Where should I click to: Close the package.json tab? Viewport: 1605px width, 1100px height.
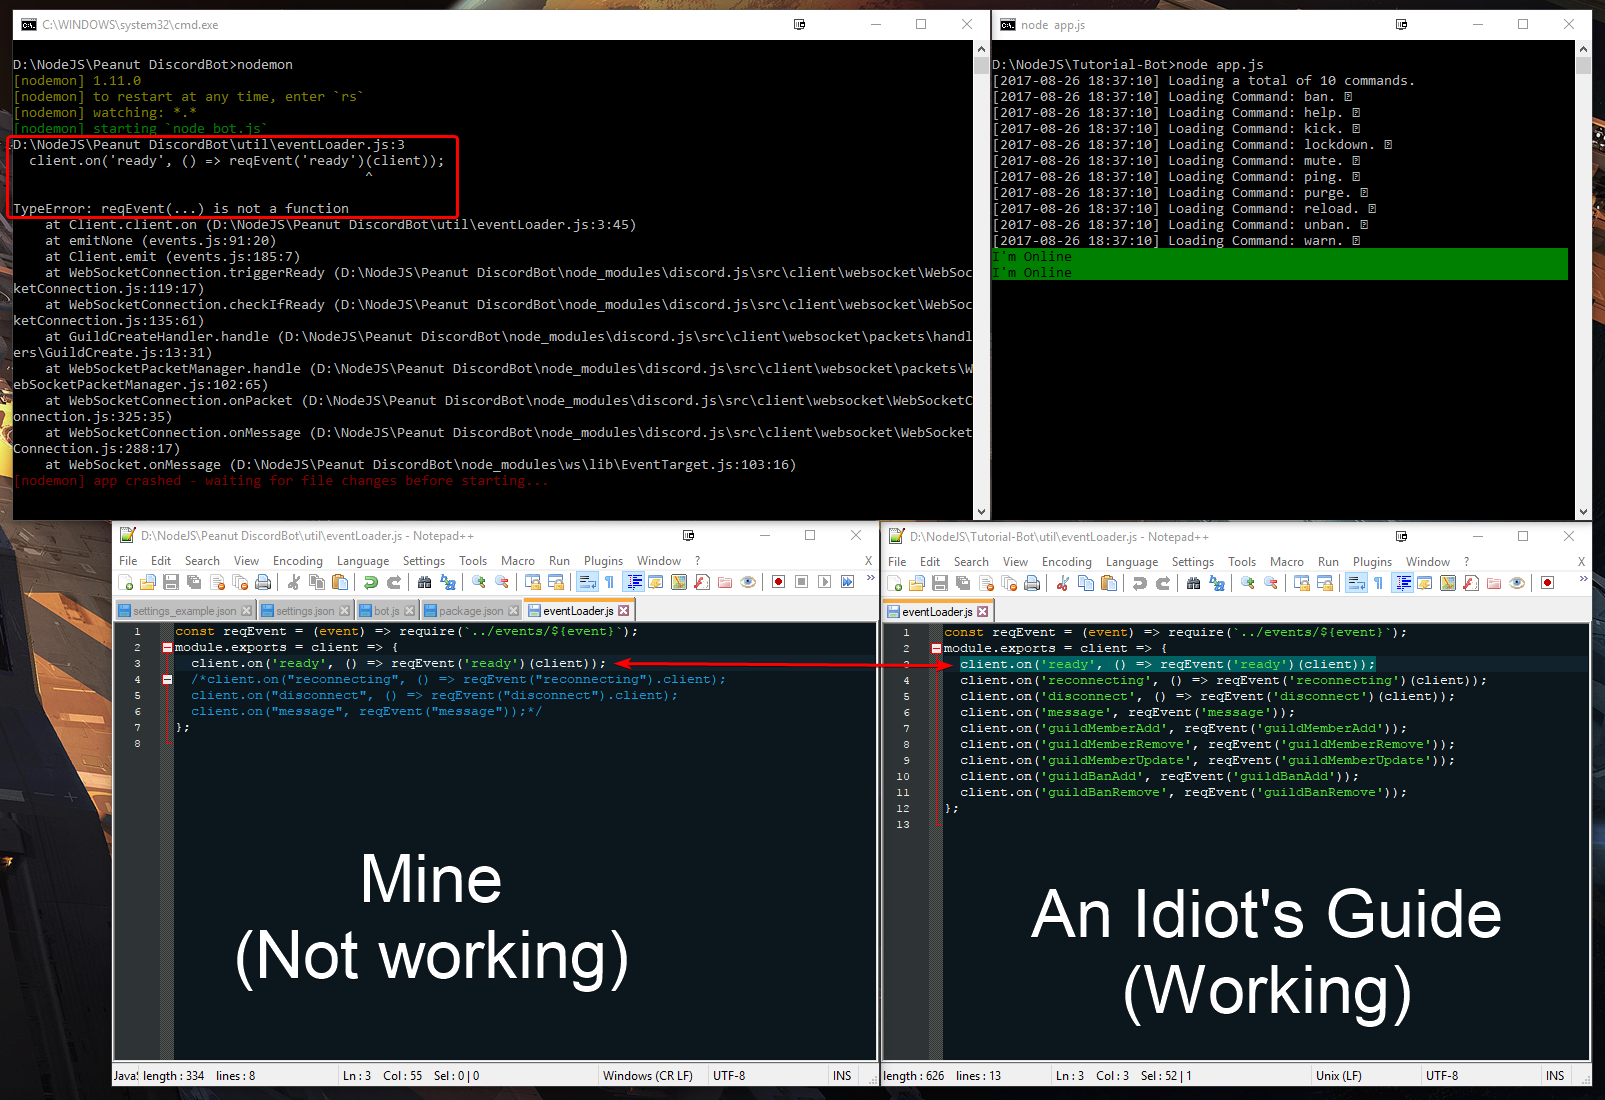(514, 611)
